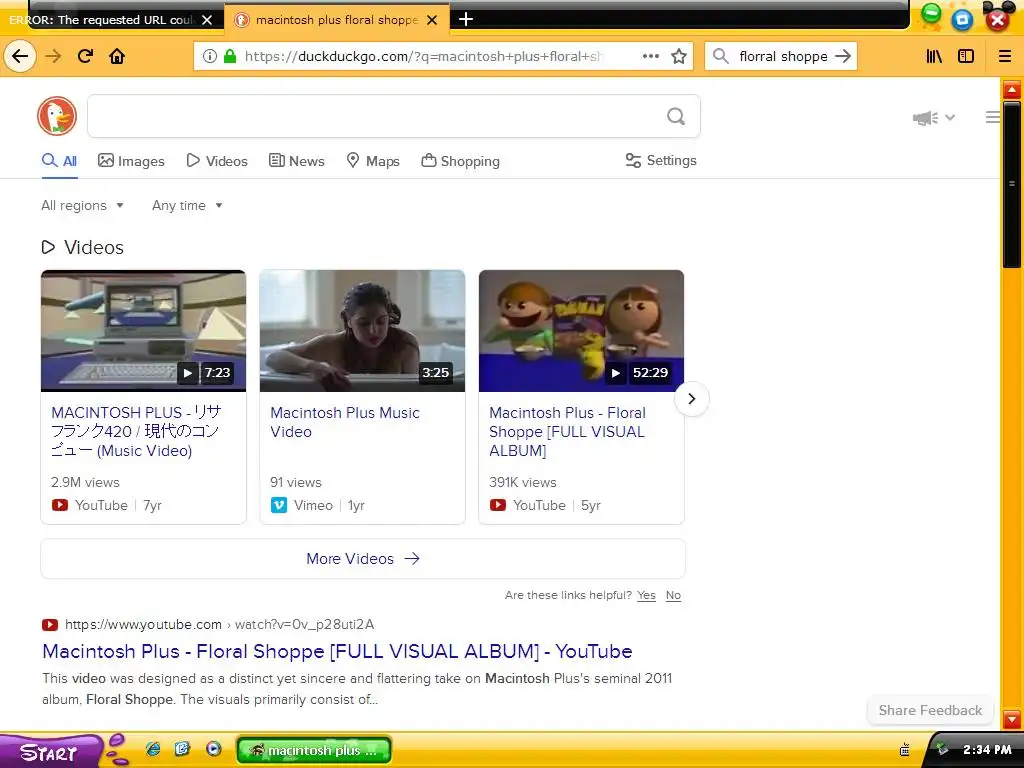
Task: Click the green round titlebar icon
Action: 931,14
